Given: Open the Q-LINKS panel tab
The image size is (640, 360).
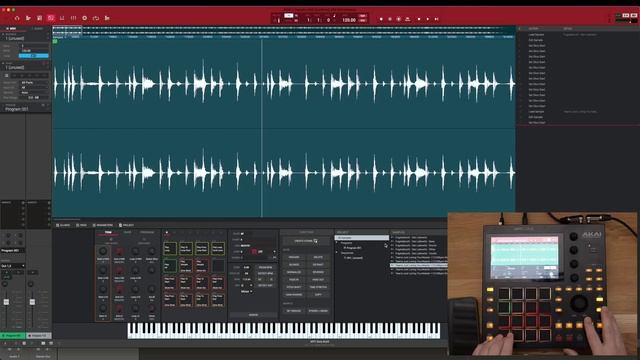Looking at the screenshot, I should (x=63, y=225).
